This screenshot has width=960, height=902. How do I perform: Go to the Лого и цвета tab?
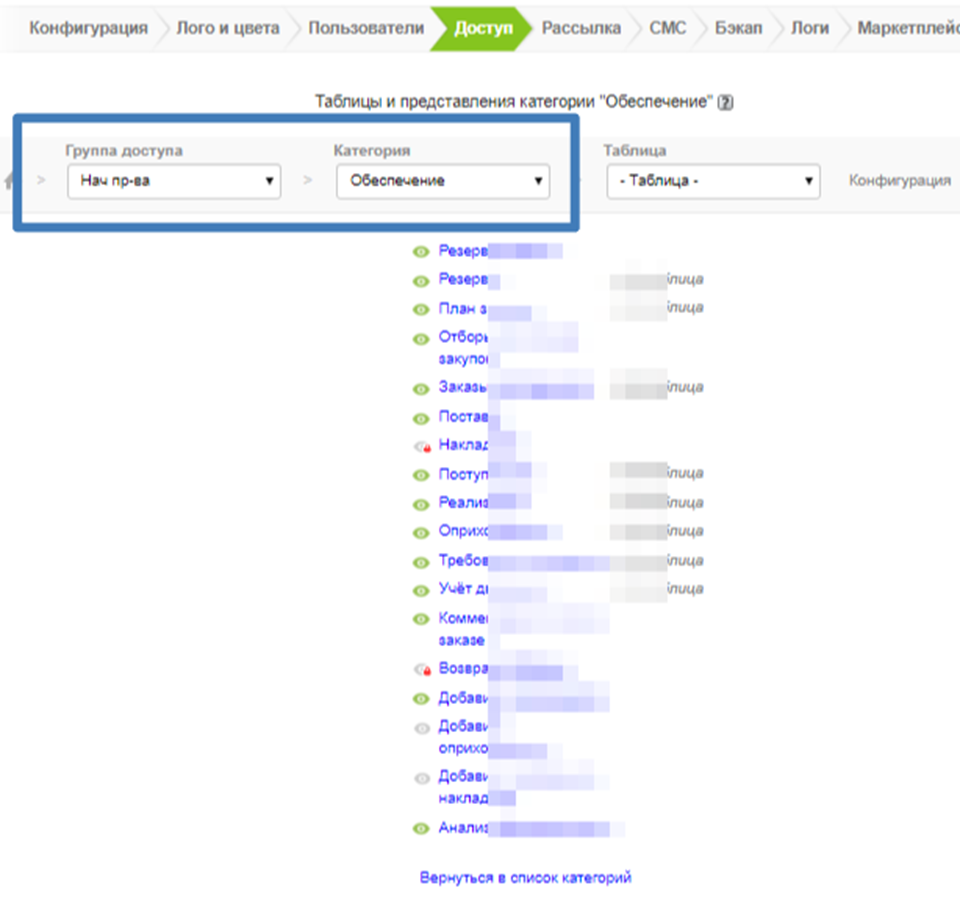click(x=228, y=28)
